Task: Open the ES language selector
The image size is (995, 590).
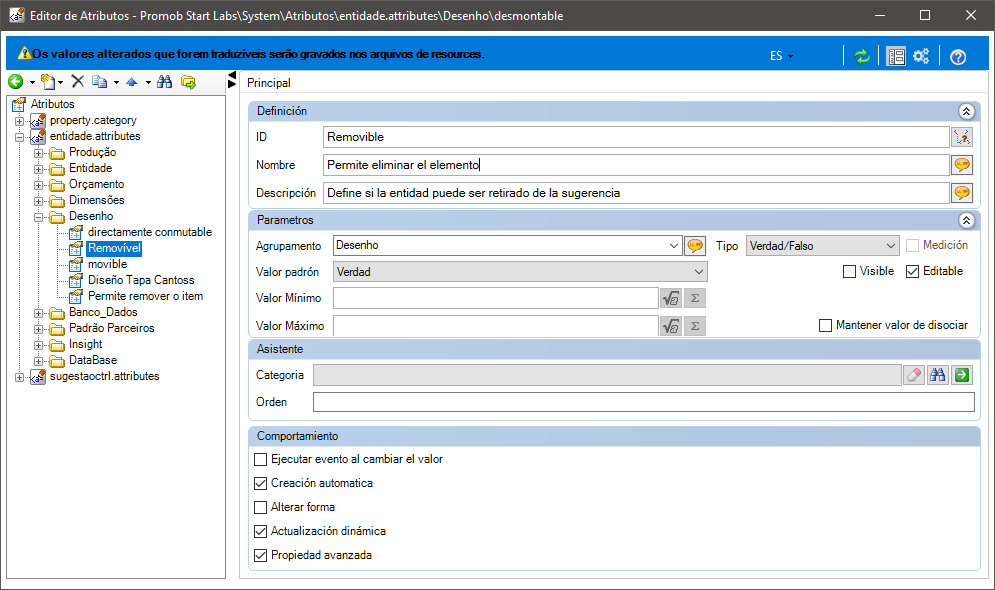Action: coord(781,56)
